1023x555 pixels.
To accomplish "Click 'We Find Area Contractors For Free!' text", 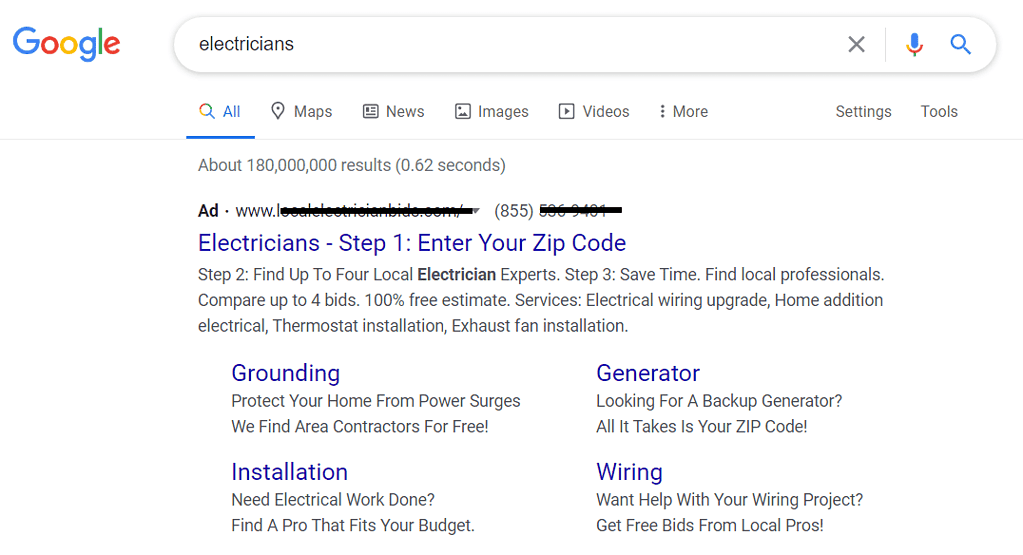I will point(359,427).
